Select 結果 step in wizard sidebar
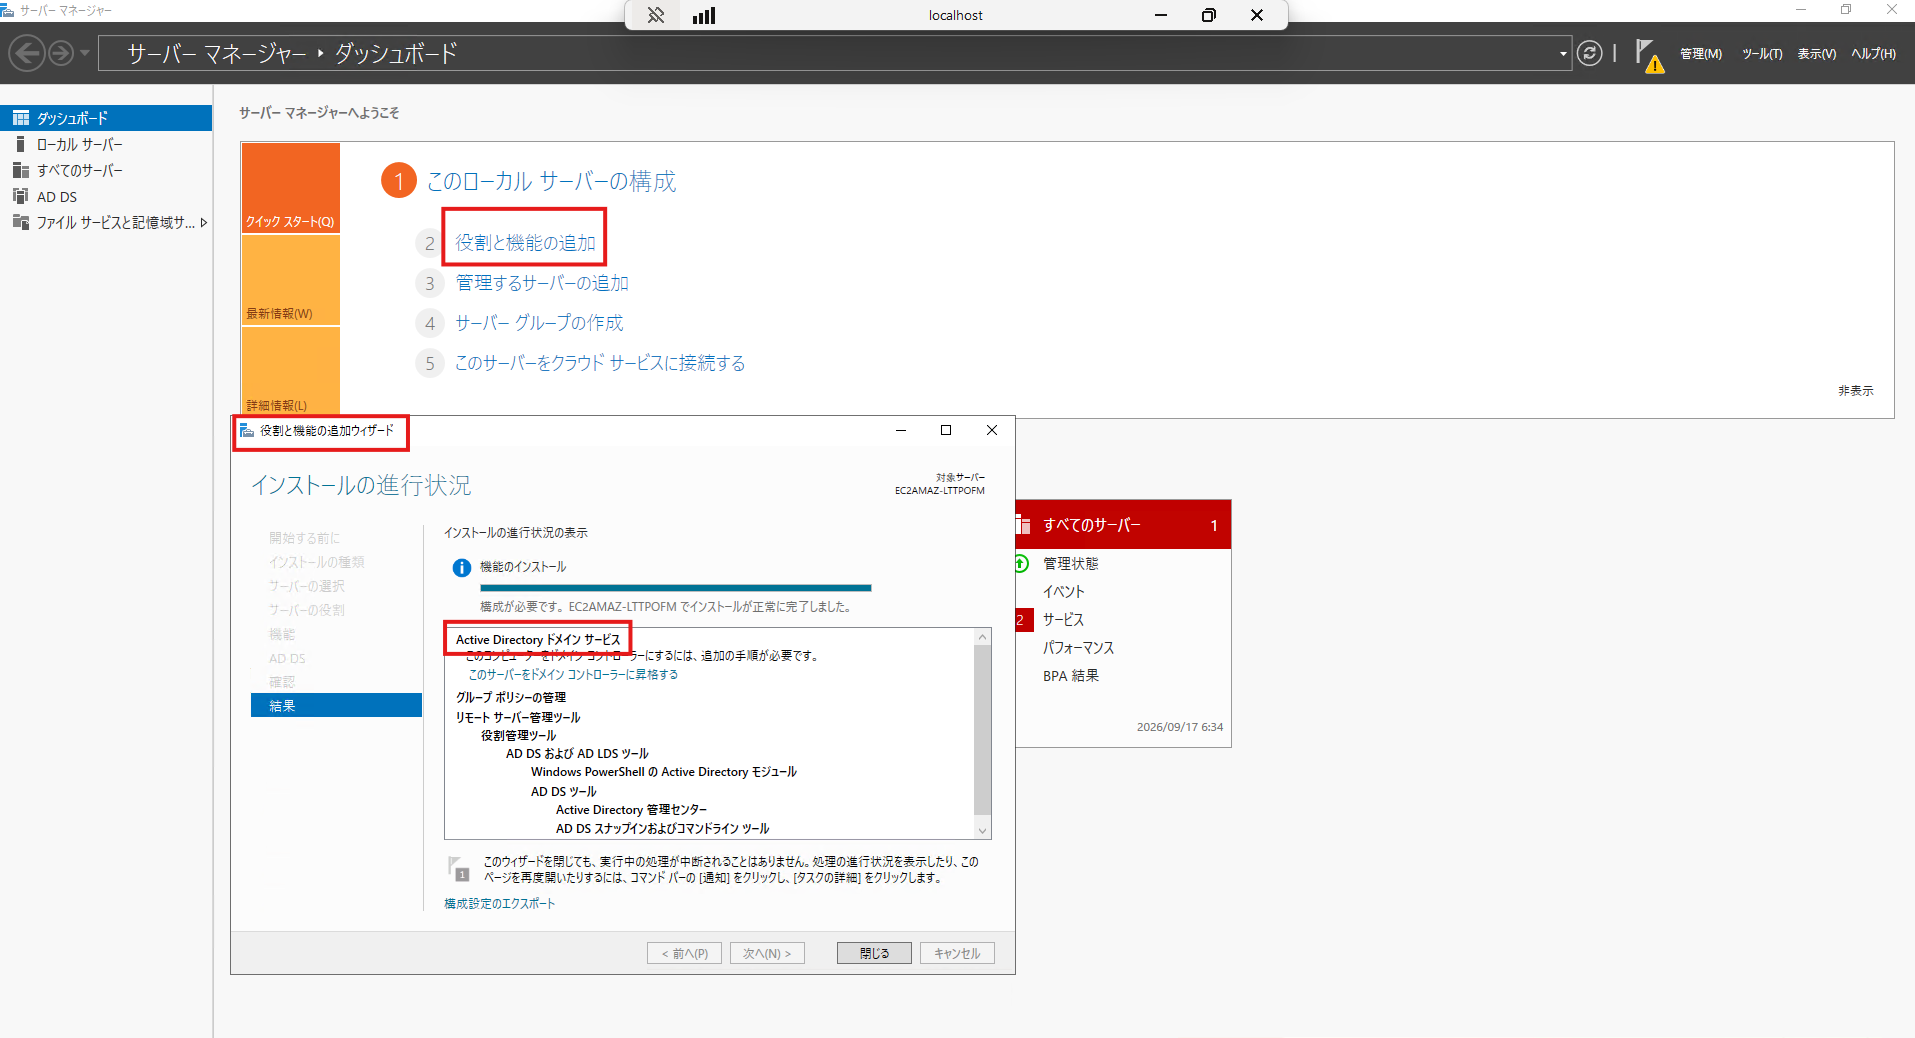The height and width of the screenshot is (1038, 1915). click(336, 705)
